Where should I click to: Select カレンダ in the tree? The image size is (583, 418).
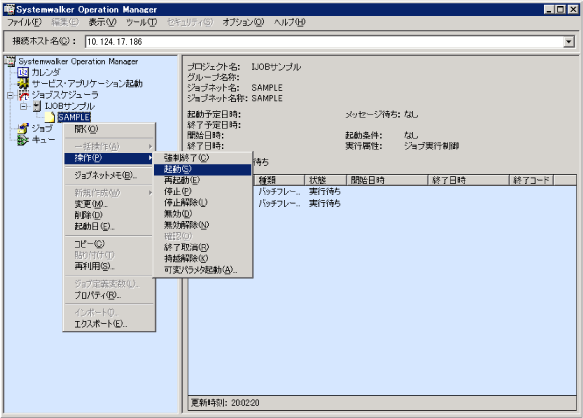[46, 72]
